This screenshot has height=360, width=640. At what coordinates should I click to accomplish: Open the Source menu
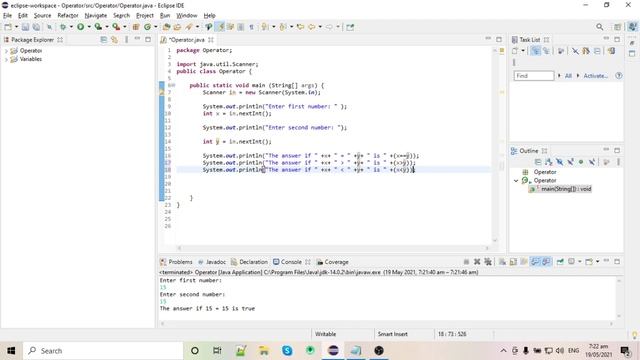[42, 16]
